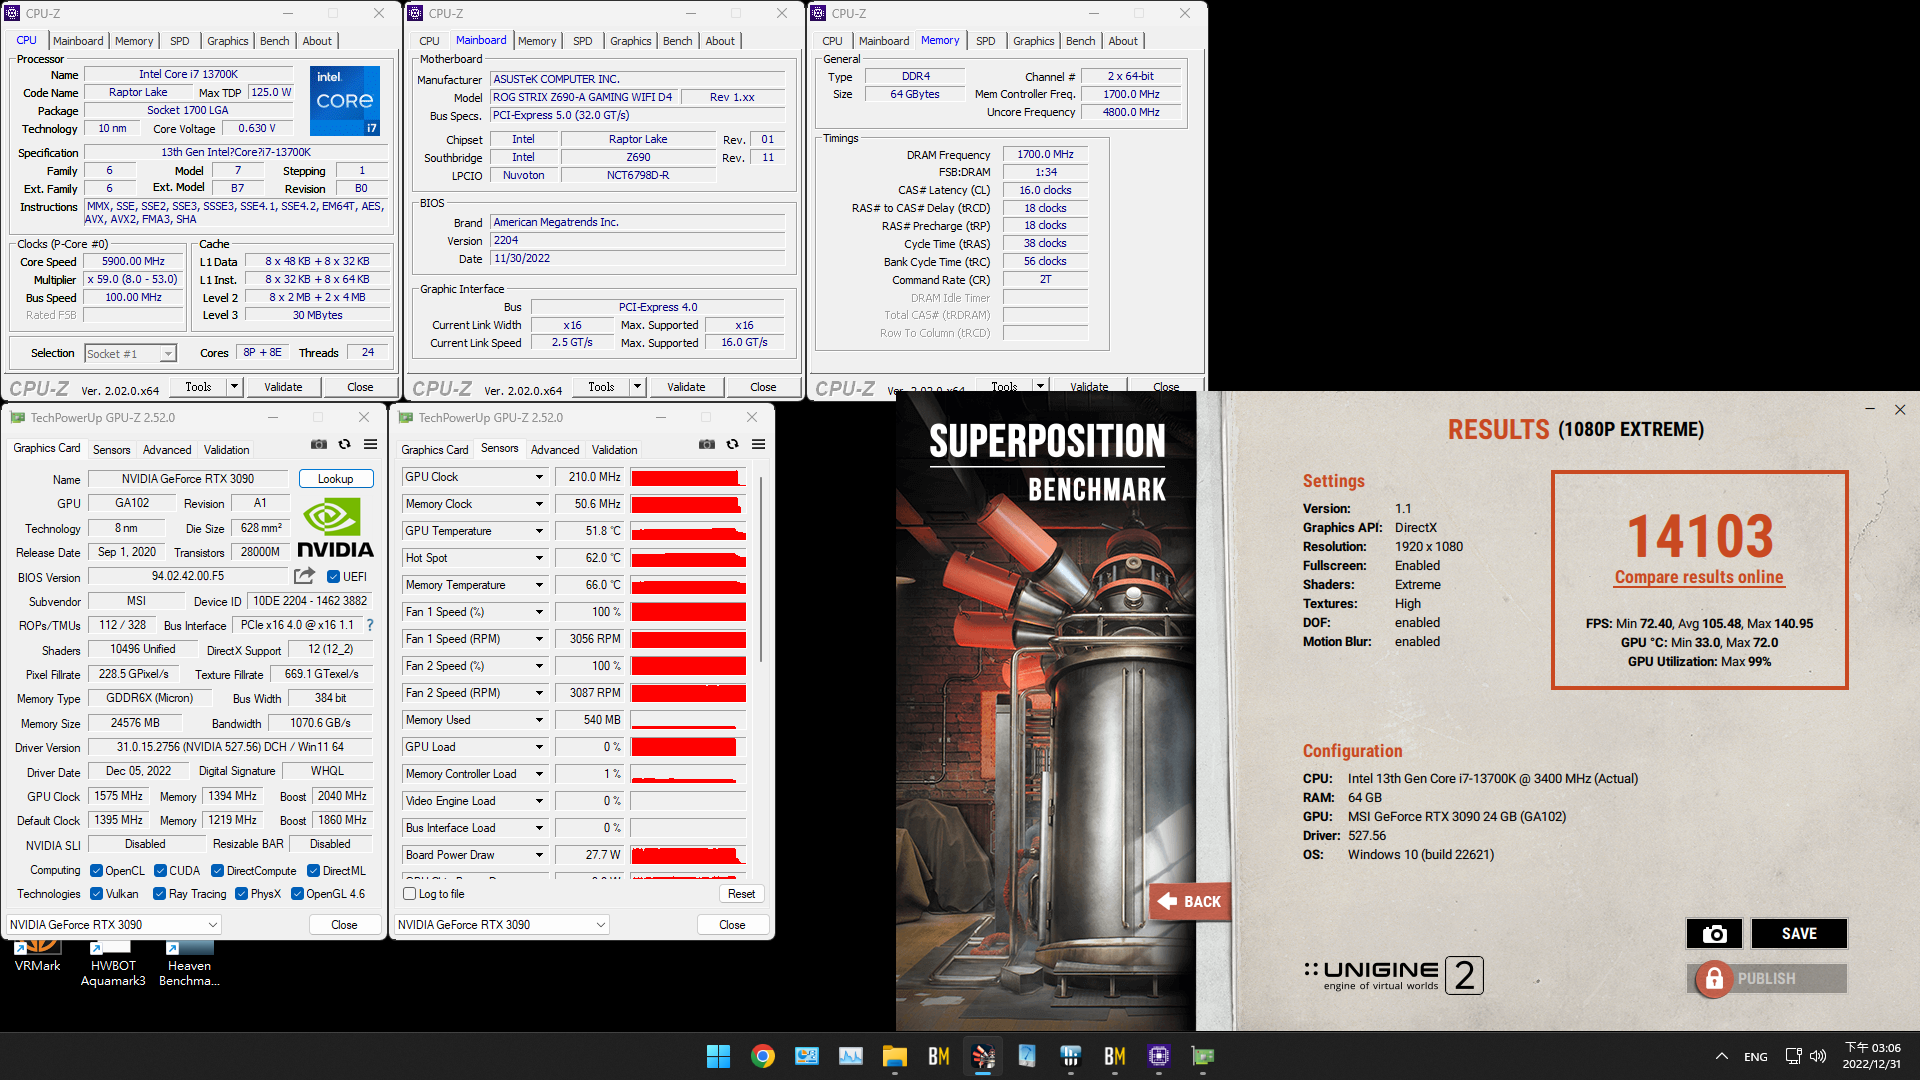Click the GPU-Z Sensors vertical scrollbar
1920x1080 pixels.
[x=761, y=570]
